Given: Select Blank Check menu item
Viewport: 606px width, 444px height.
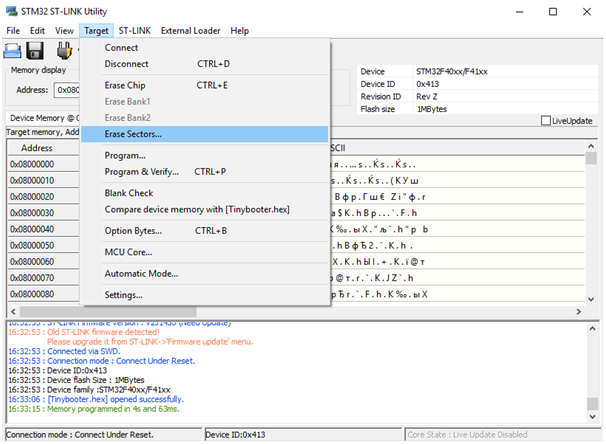Looking at the screenshot, I should pos(204,193).
